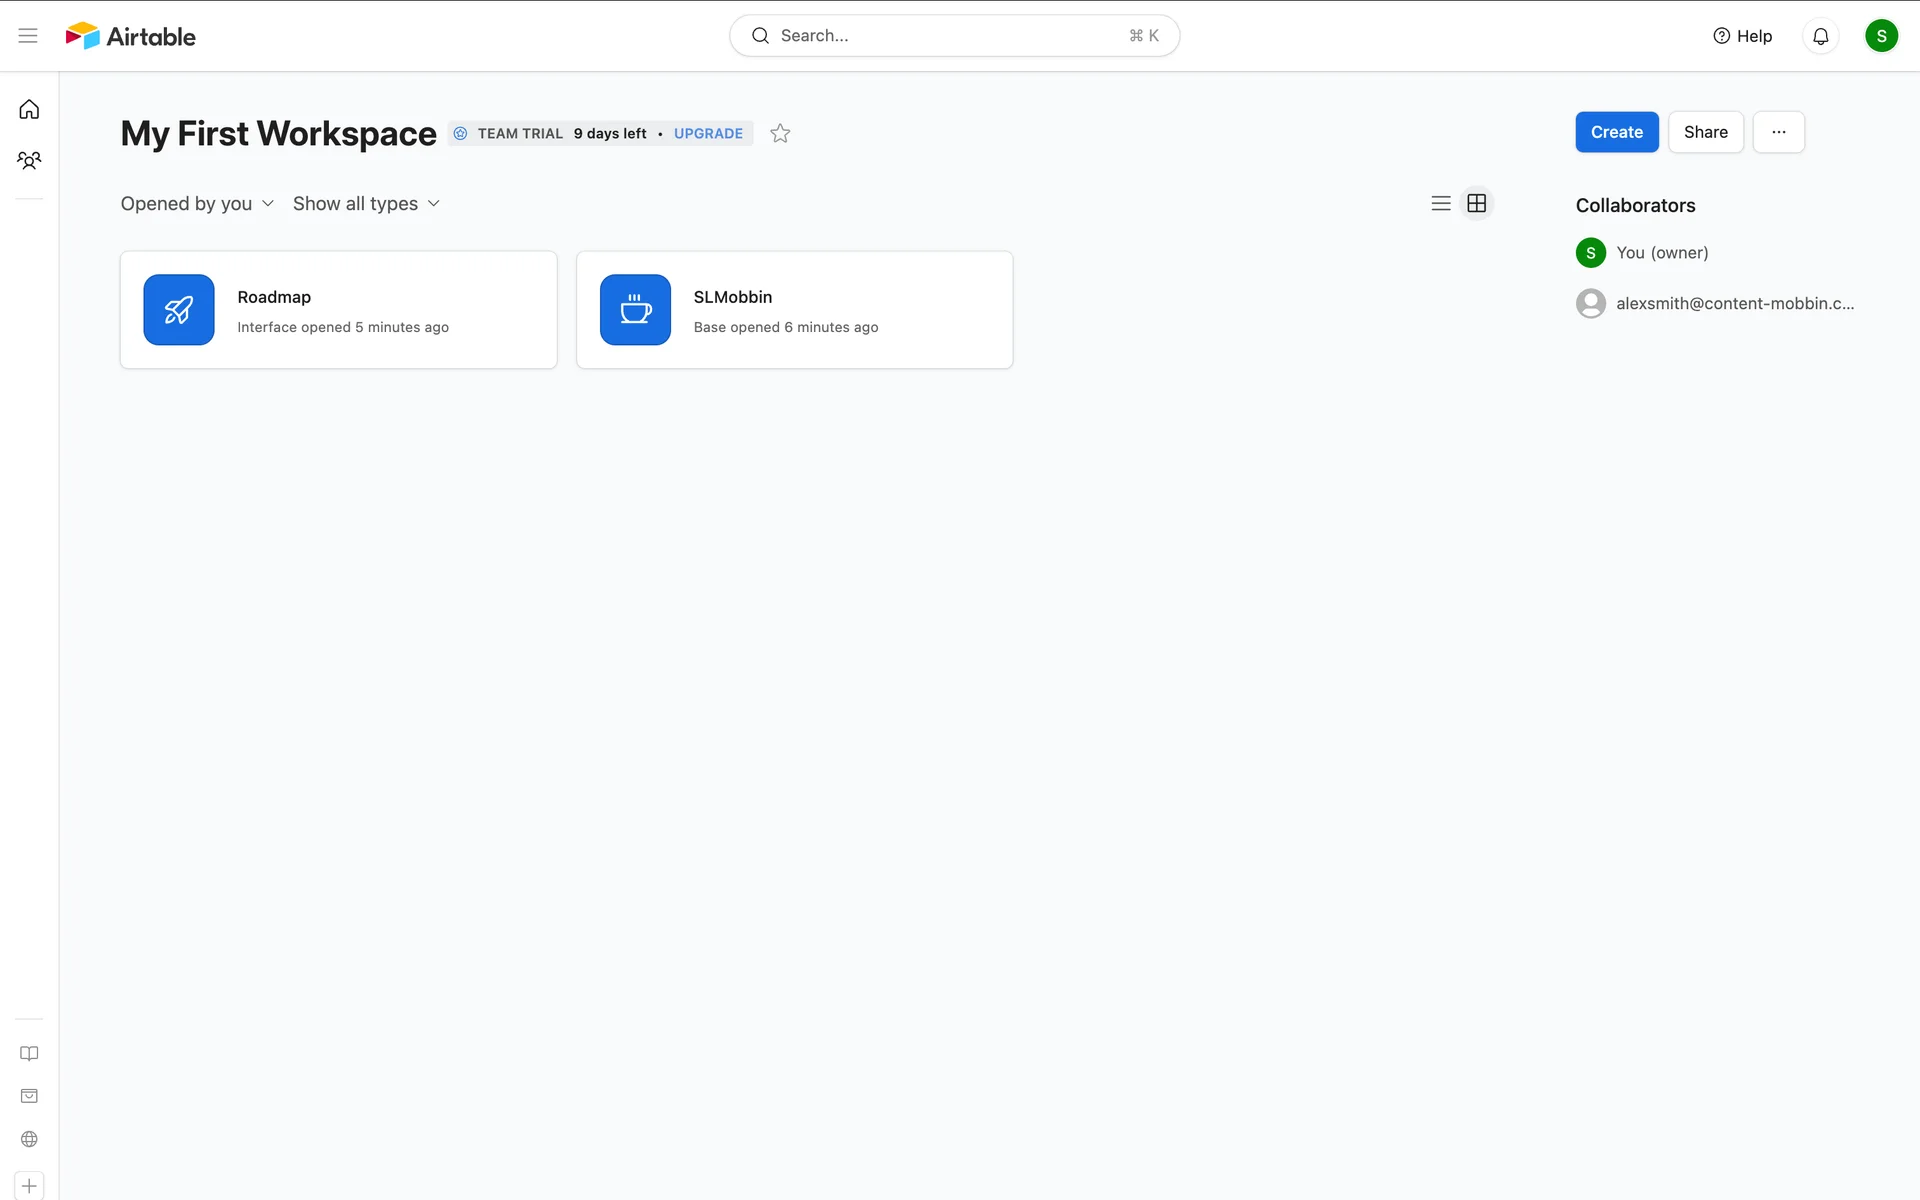Open the hamburger sidebar menu
1920x1200 pixels.
coord(28,36)
